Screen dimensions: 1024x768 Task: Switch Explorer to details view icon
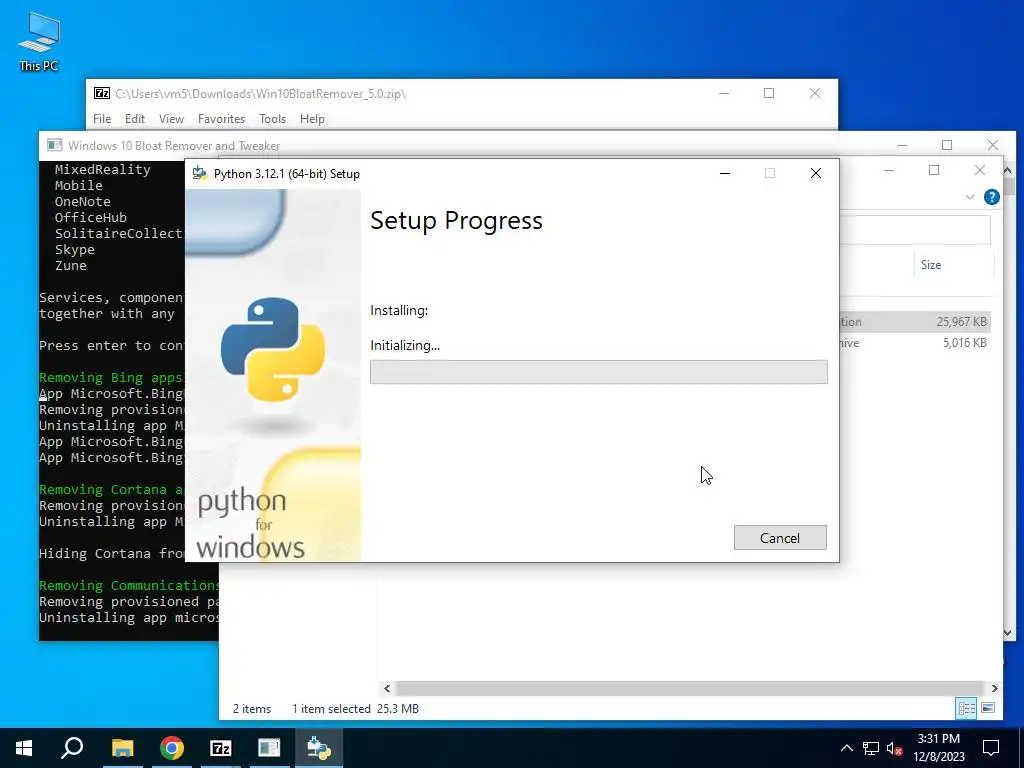point(967,708)
